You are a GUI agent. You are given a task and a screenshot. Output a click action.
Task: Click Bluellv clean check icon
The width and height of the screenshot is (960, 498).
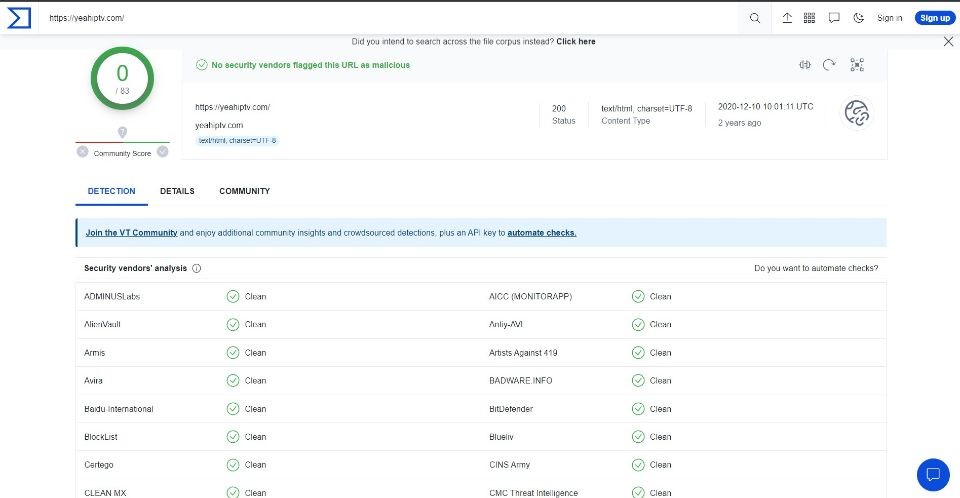tap(638, 437)
